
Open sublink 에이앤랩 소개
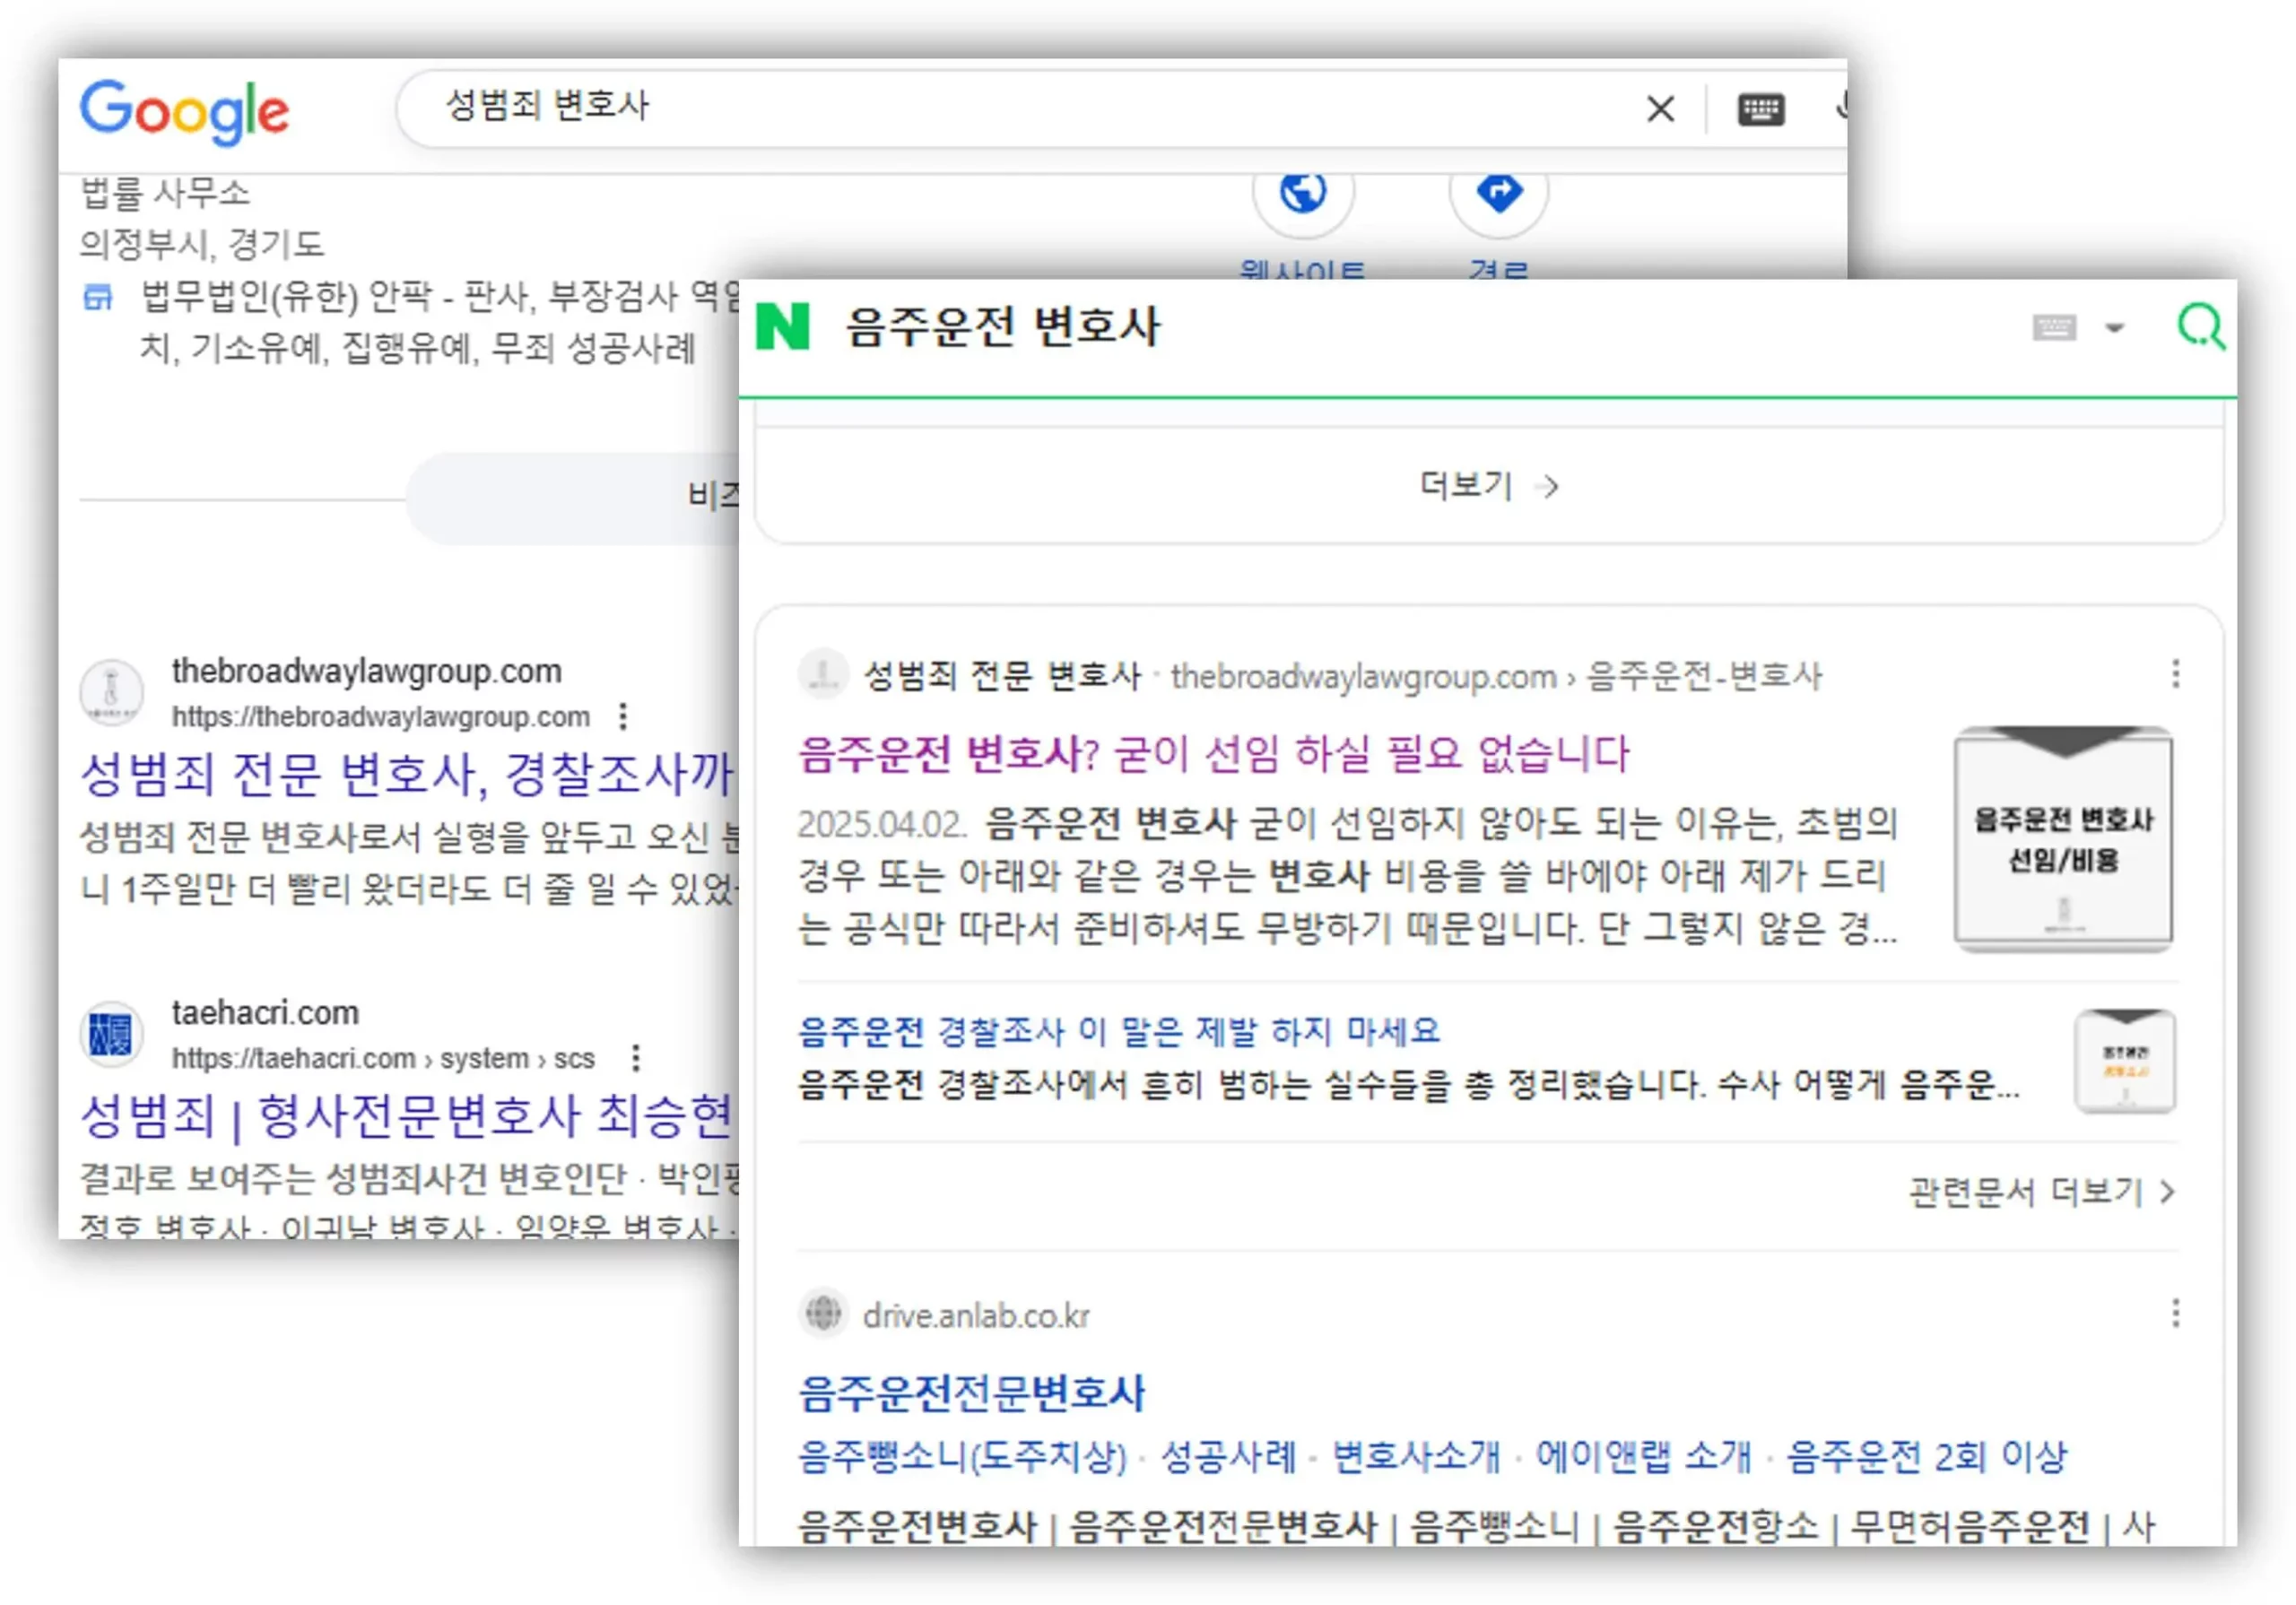pyautogui.click(x=1644, y=1457)
